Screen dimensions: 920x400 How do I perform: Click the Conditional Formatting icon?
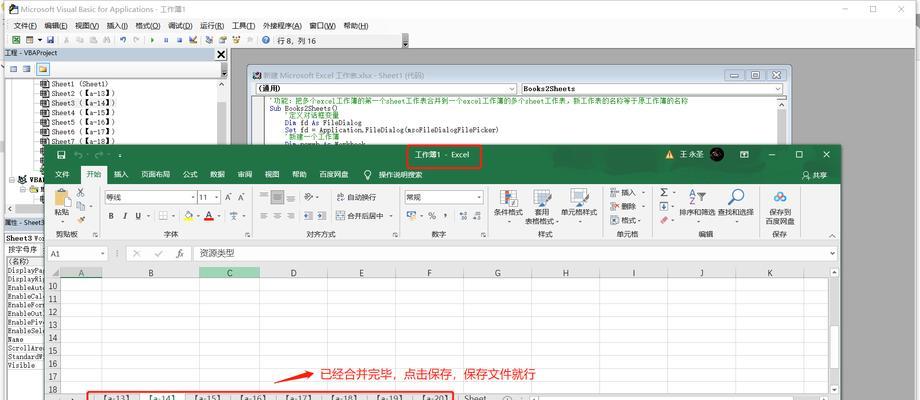tap(508, 198)
